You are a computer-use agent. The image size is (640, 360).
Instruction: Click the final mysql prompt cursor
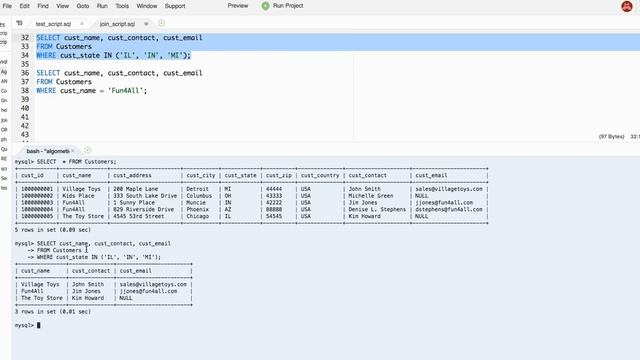tap(39, 325)
